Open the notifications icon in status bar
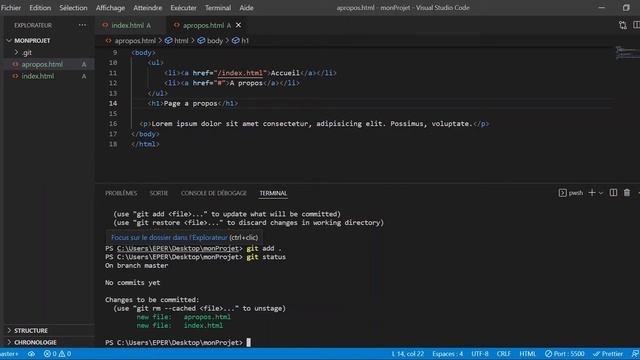Viewport: 640px width, 360px height. pyautogui.click(x=635, y=354)
